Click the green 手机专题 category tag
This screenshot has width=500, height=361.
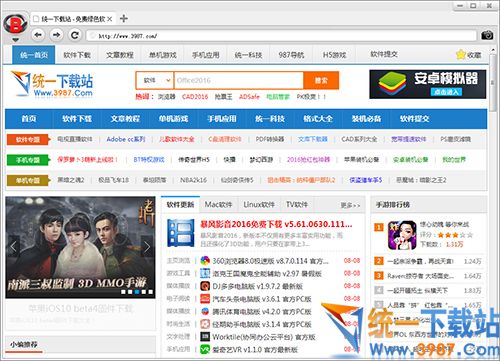pos(28,160)
